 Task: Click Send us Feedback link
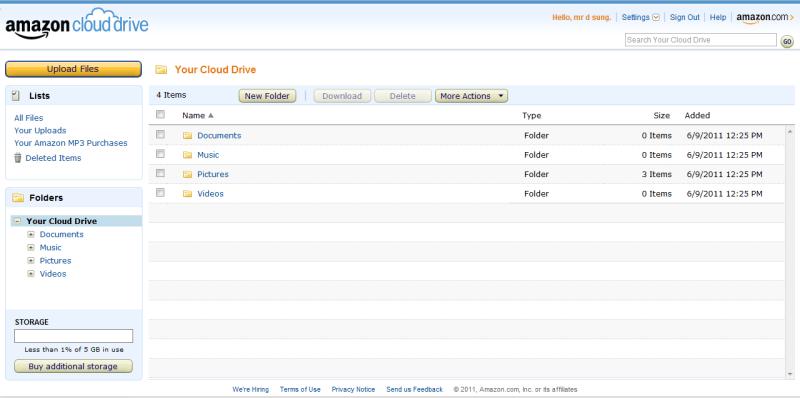pyautogui.click(x=414, y=389)
